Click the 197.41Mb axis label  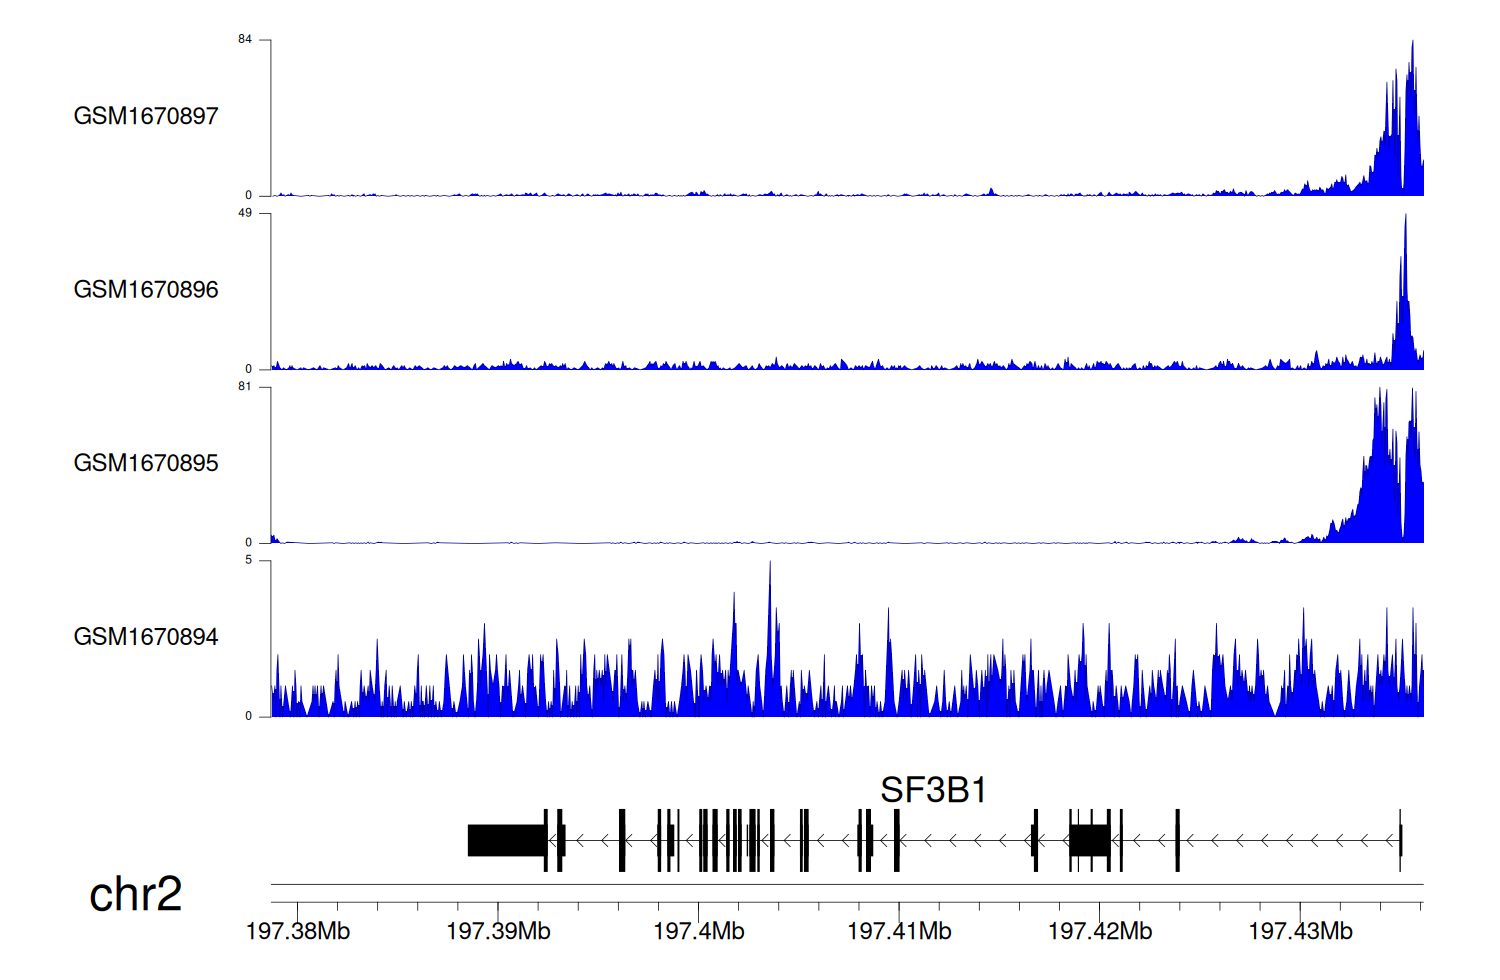899,932
